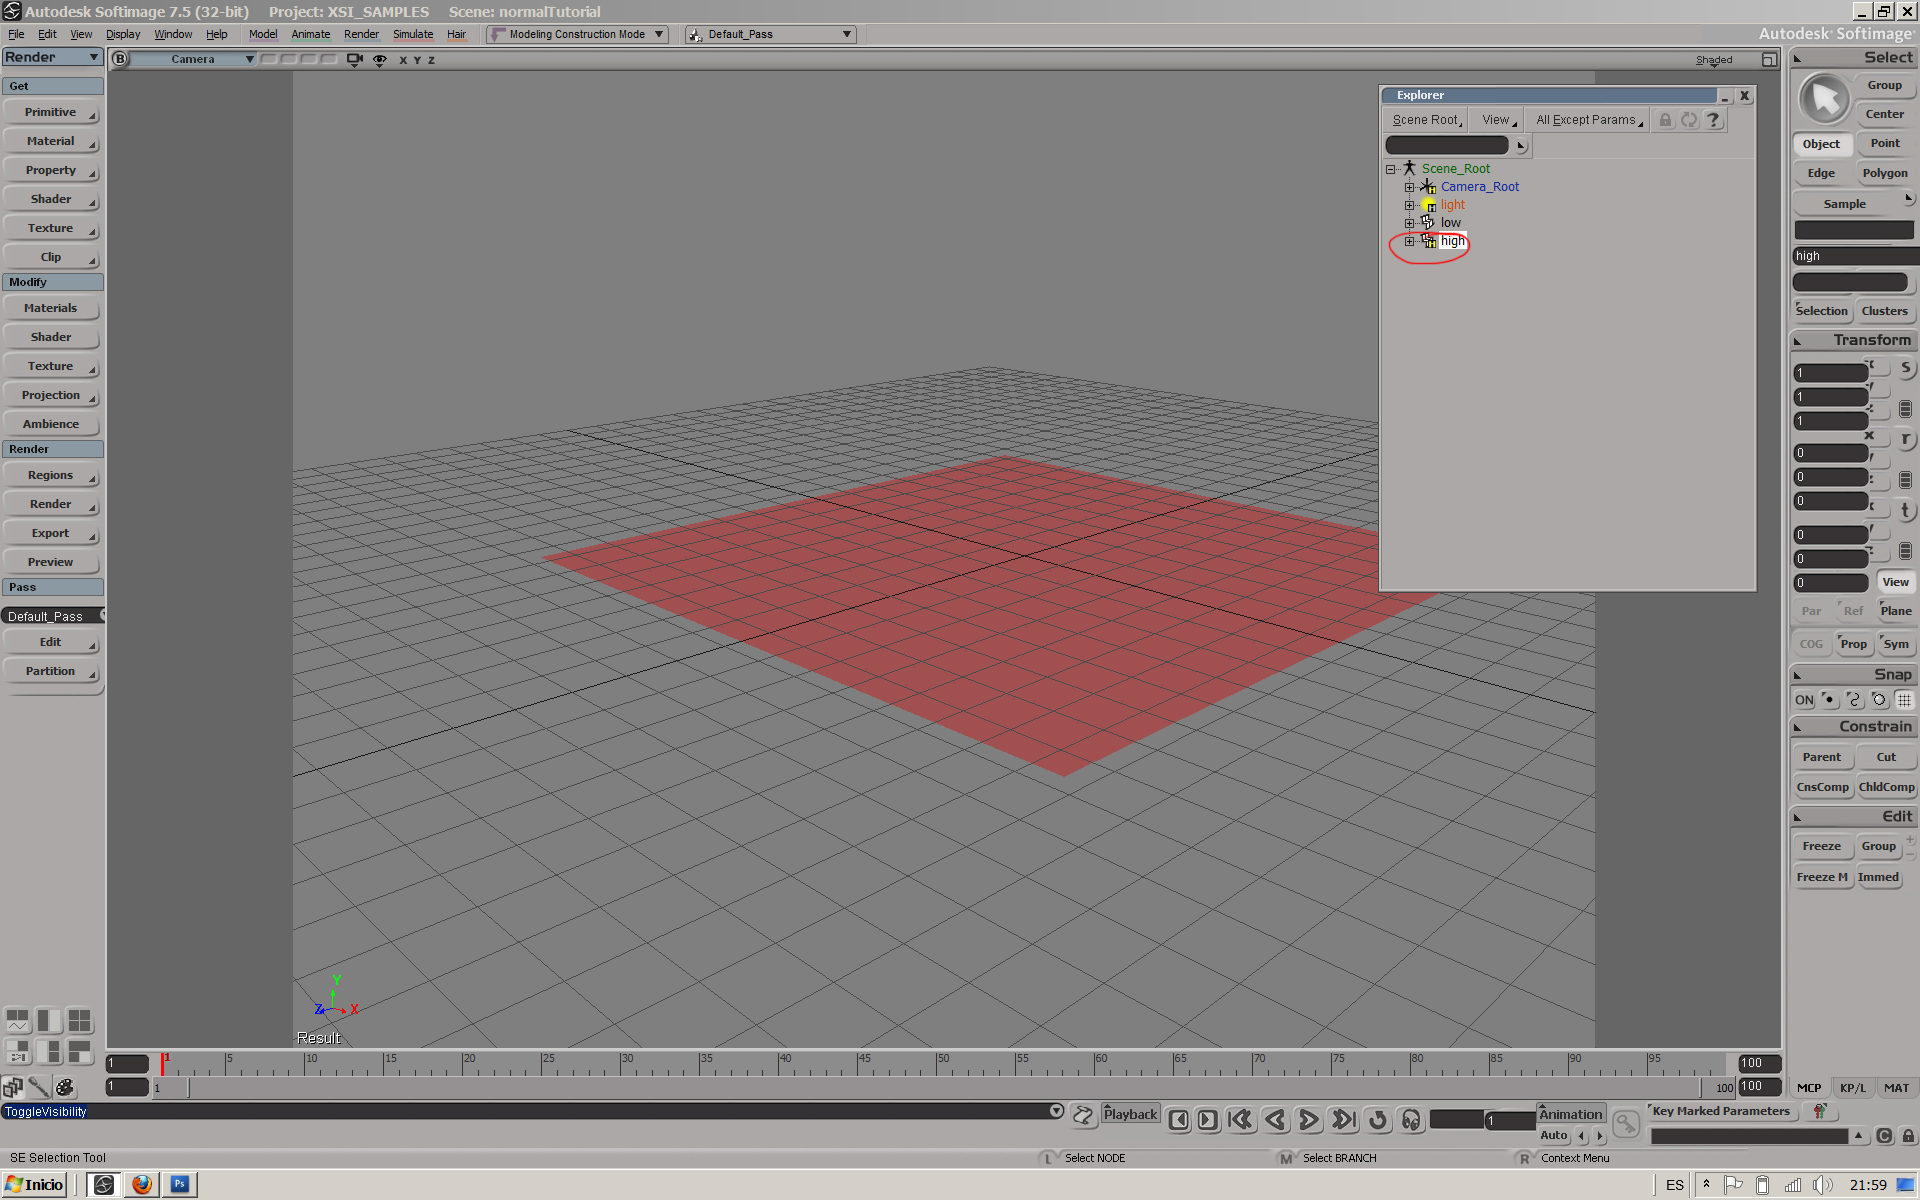Image resolution: width=1920 pixels, height=1200 pixels.
Task: Click the Ambience button
Action: (51, 425)
